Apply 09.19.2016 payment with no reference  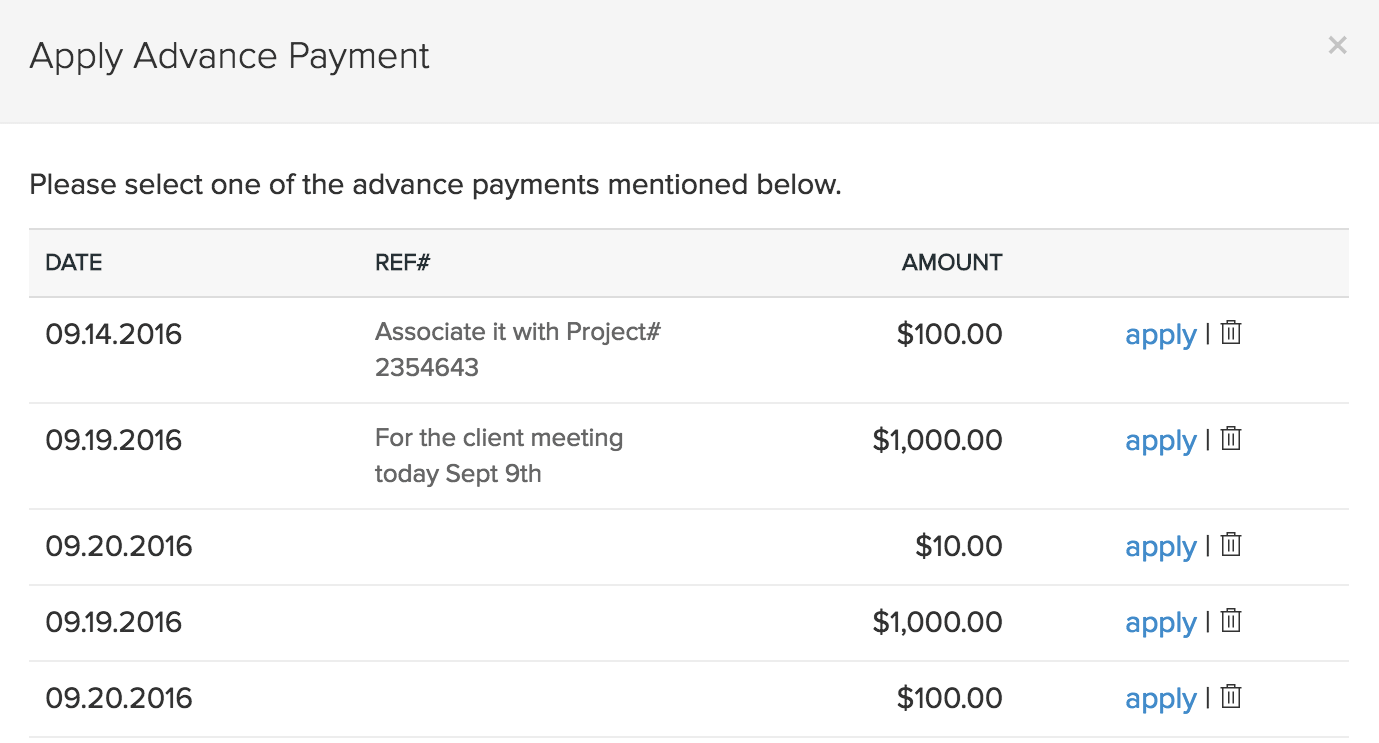pyautogui.click(x=1160, y=622)
